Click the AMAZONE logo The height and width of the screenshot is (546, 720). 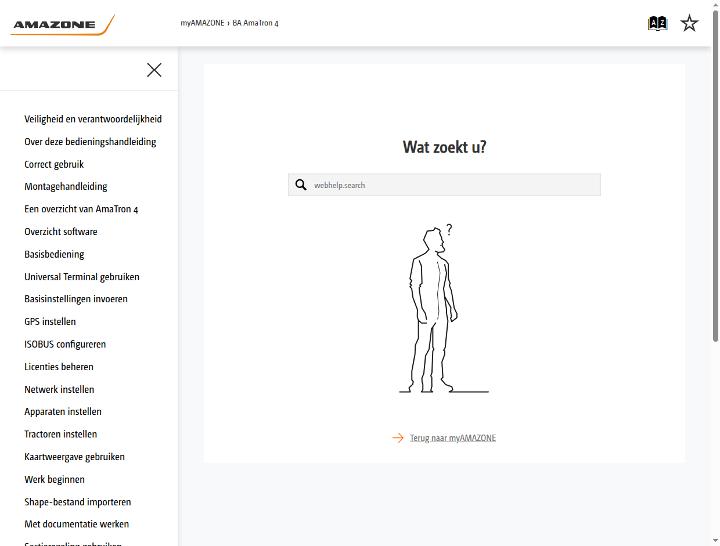coord(62,25)
